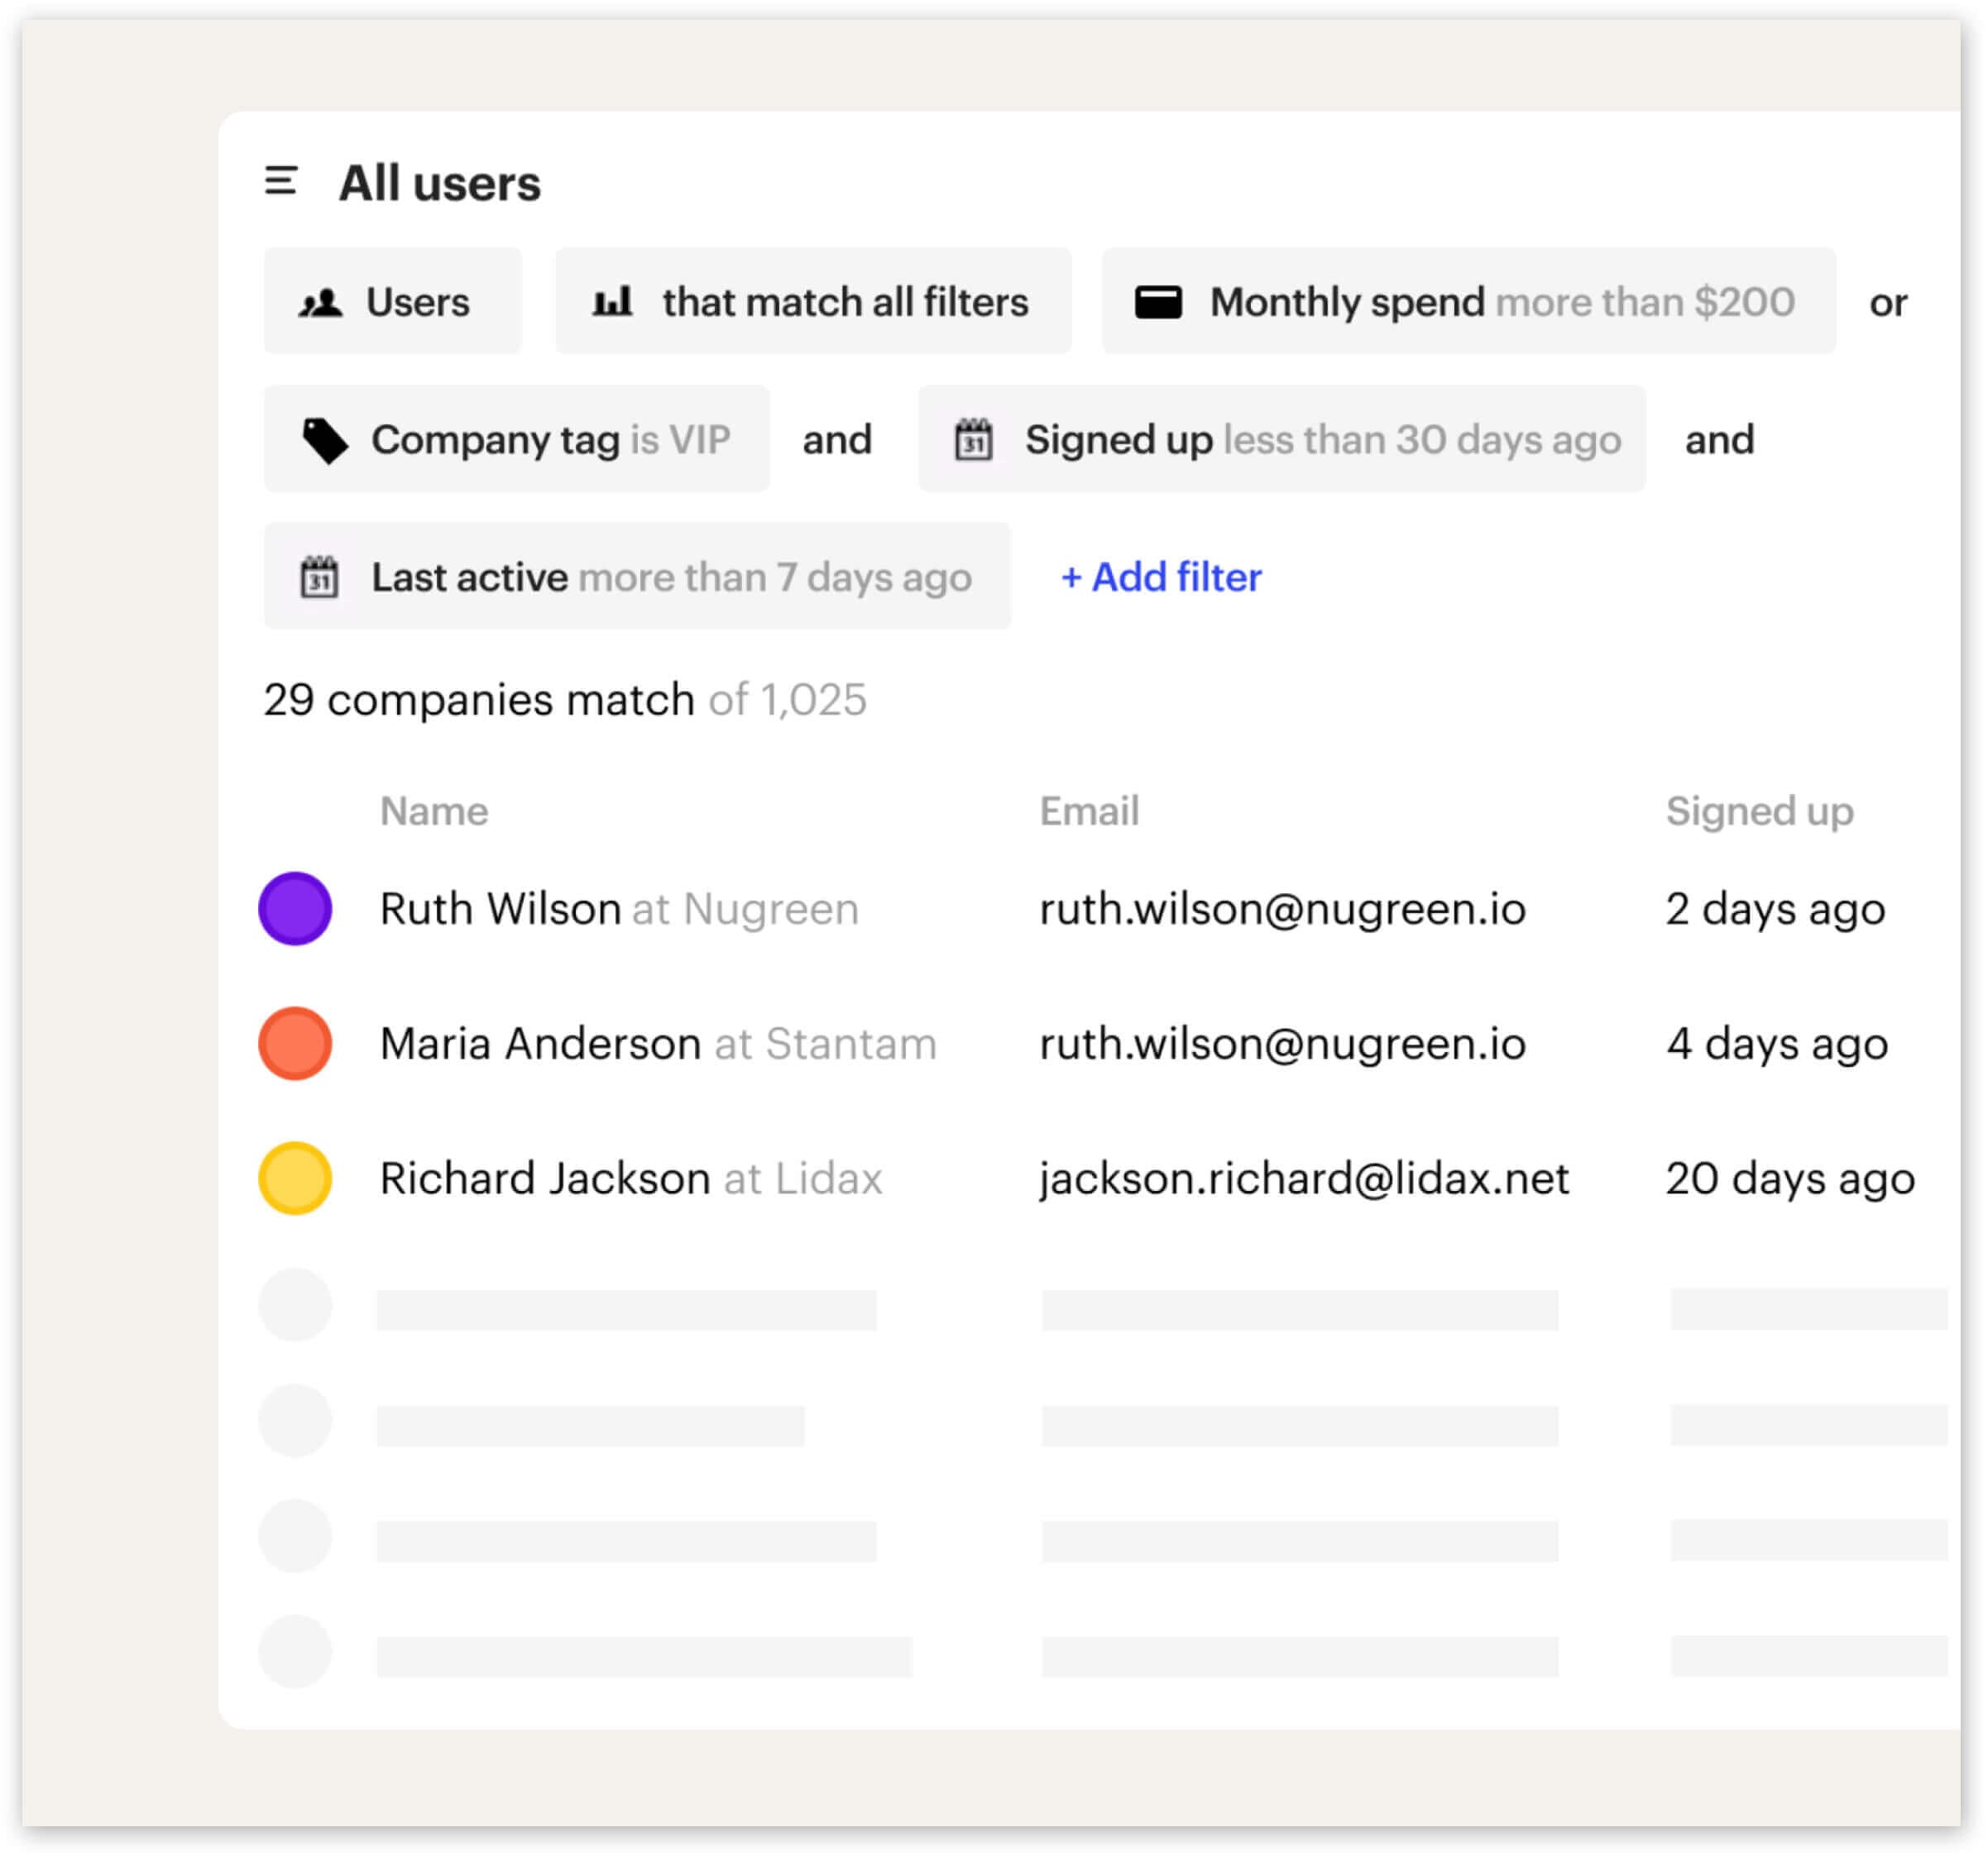This screenshot has height=1856, width=1988.
Task: Click the people icon in Users chip
Action: coord(321,303)
